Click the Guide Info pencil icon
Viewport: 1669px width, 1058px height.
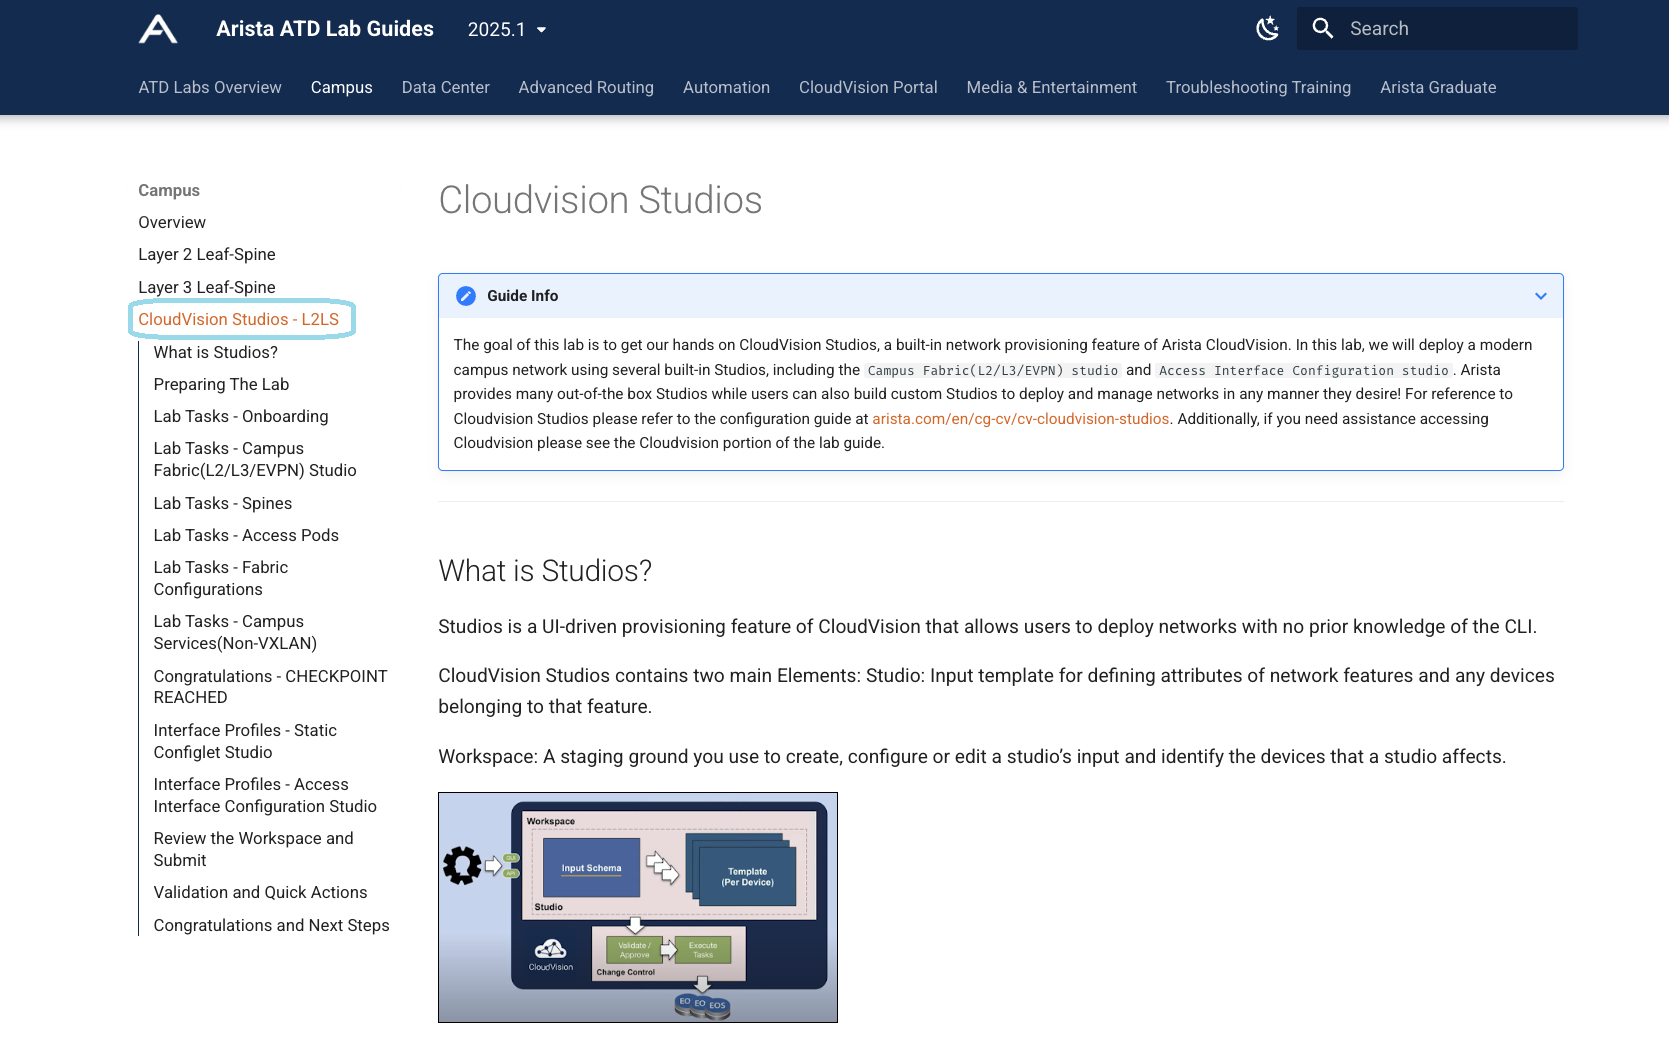pos(466,296)
